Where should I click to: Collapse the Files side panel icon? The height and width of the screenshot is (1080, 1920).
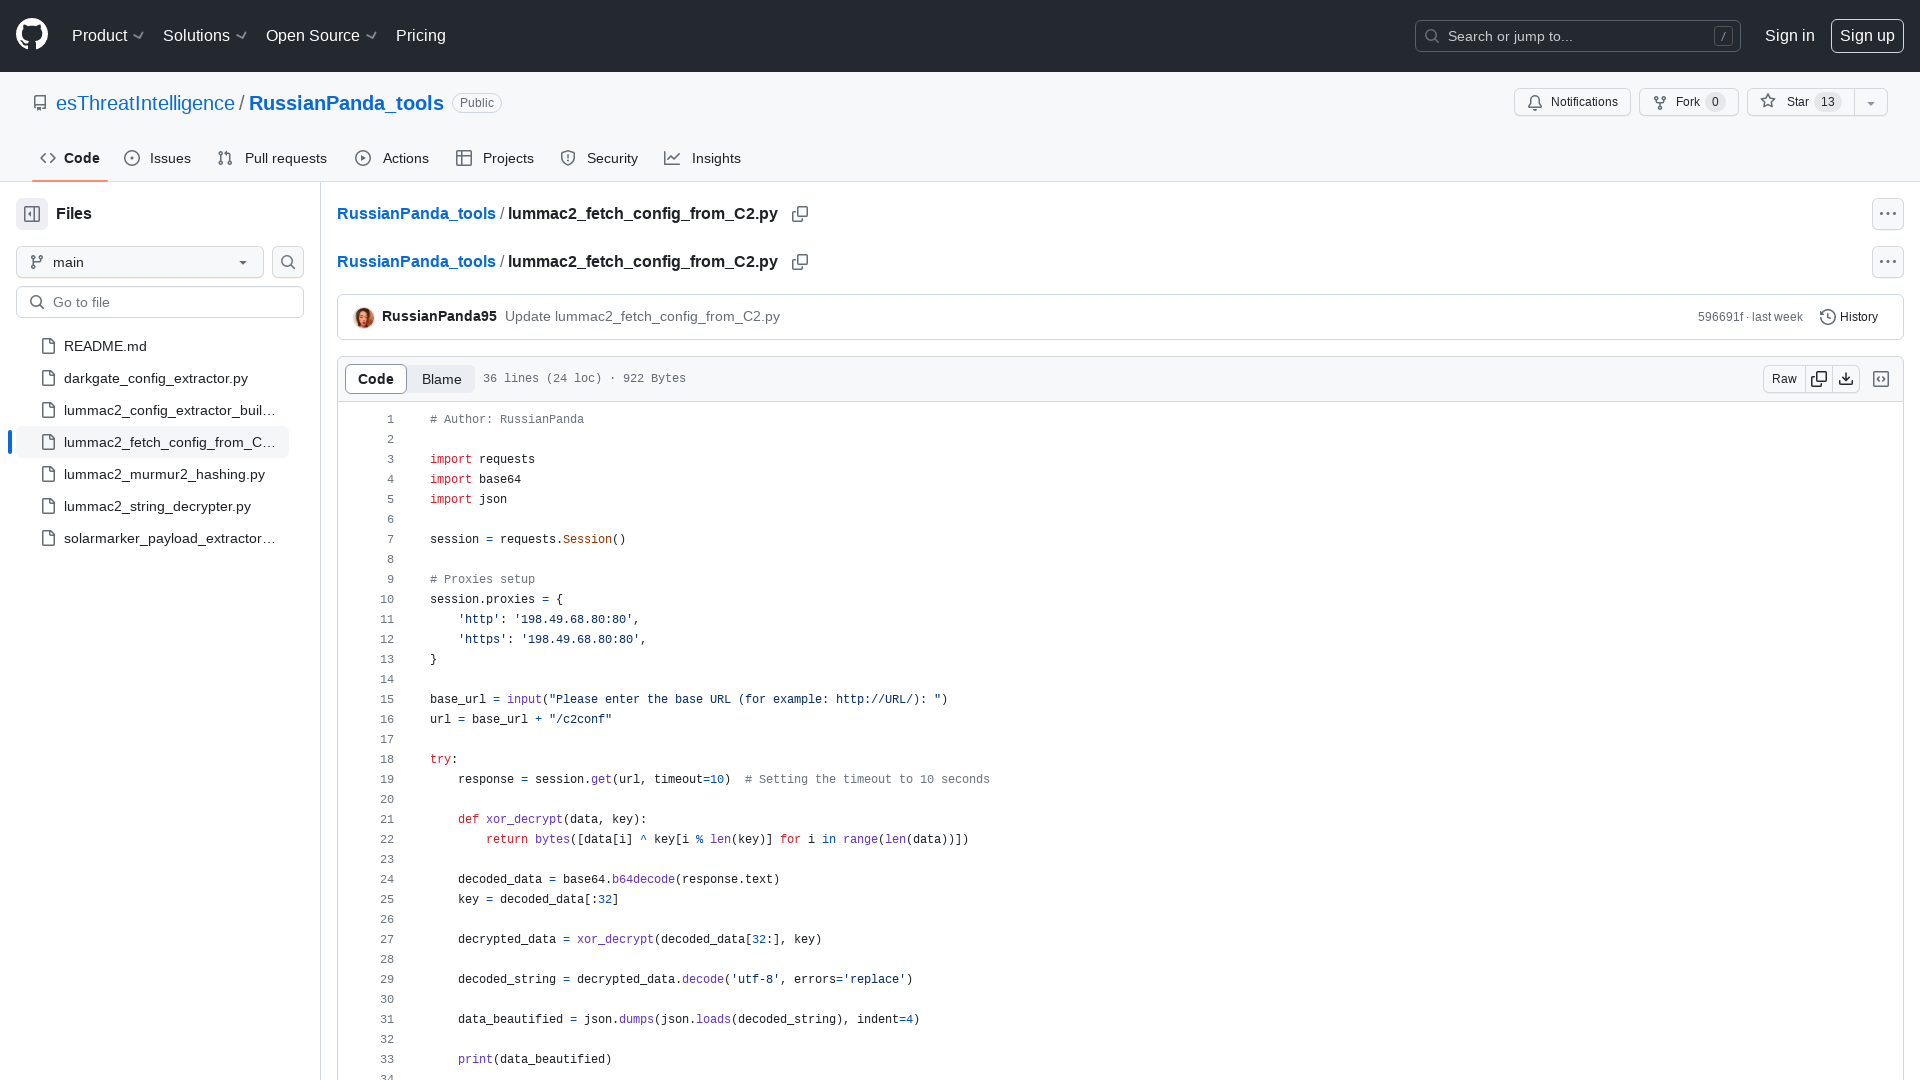pos(32,214)
